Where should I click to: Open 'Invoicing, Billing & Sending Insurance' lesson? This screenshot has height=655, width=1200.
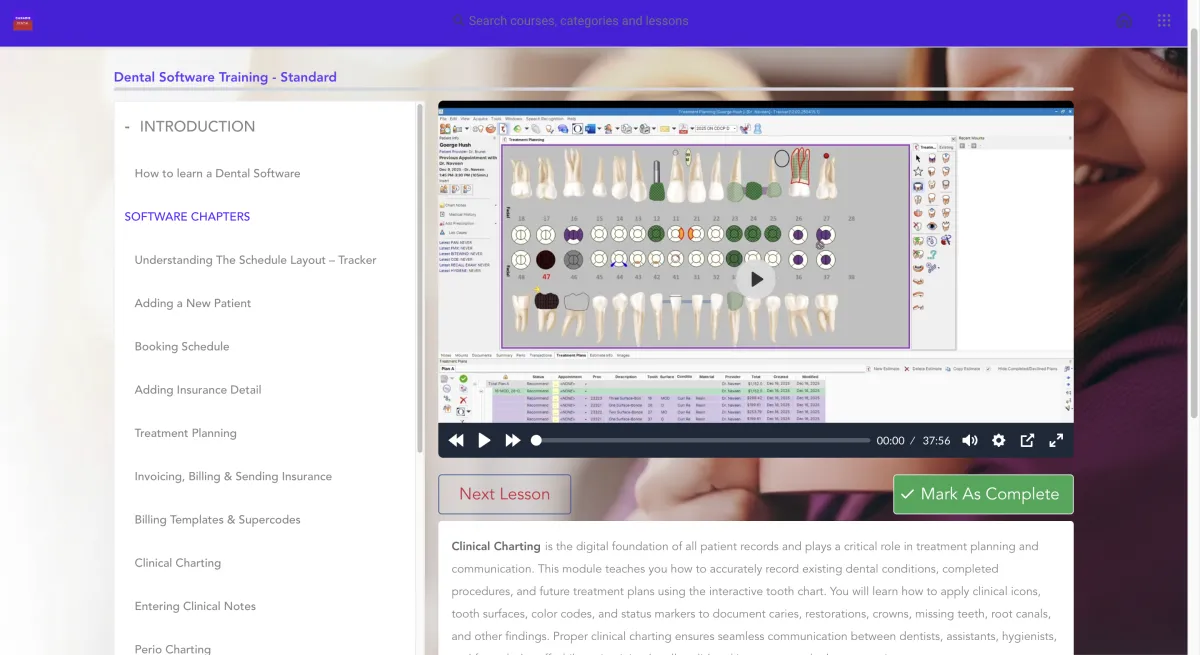(x=233, y=476)
